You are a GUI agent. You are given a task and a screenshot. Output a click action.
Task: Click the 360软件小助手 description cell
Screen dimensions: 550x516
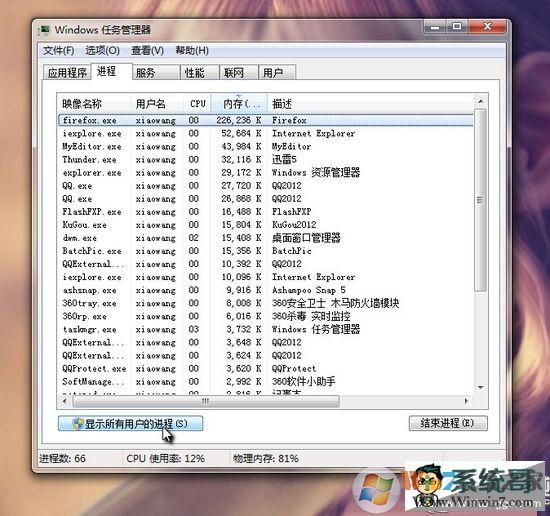coord(304,381)
